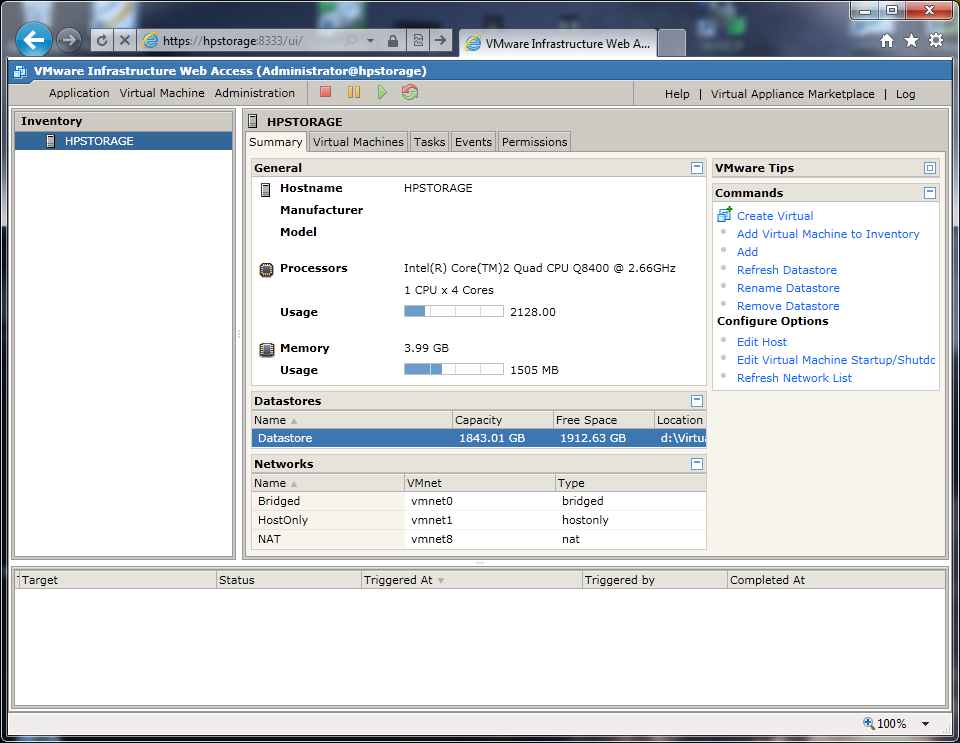Collapse the Networks panel
This screenshot has height=743, width=960.
697,464
